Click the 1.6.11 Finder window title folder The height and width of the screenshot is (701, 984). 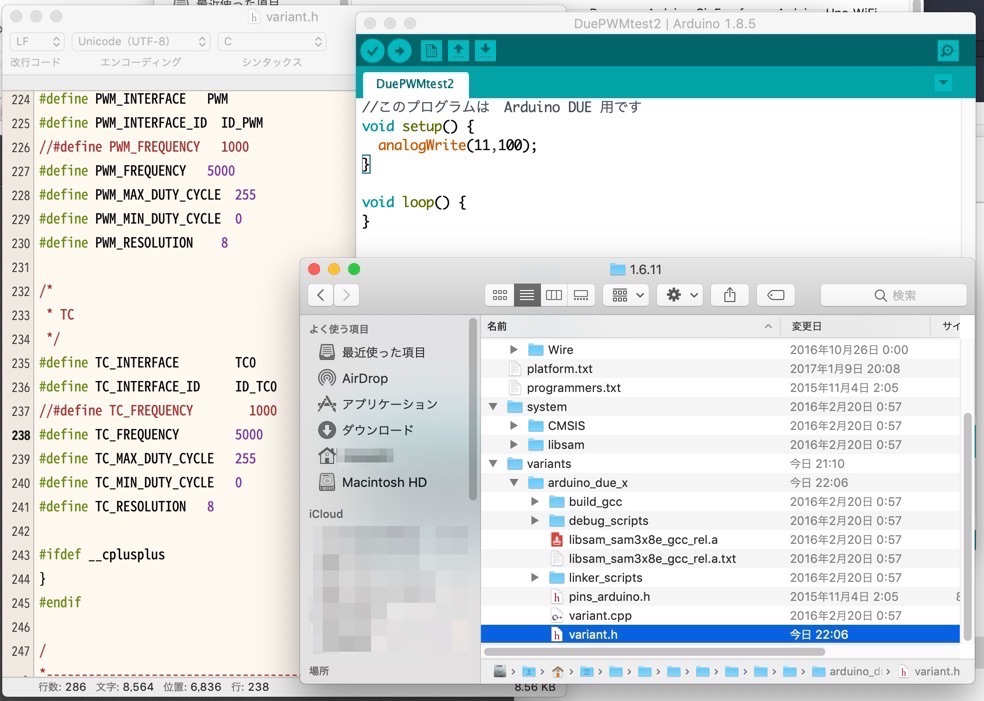coord(636,269)
